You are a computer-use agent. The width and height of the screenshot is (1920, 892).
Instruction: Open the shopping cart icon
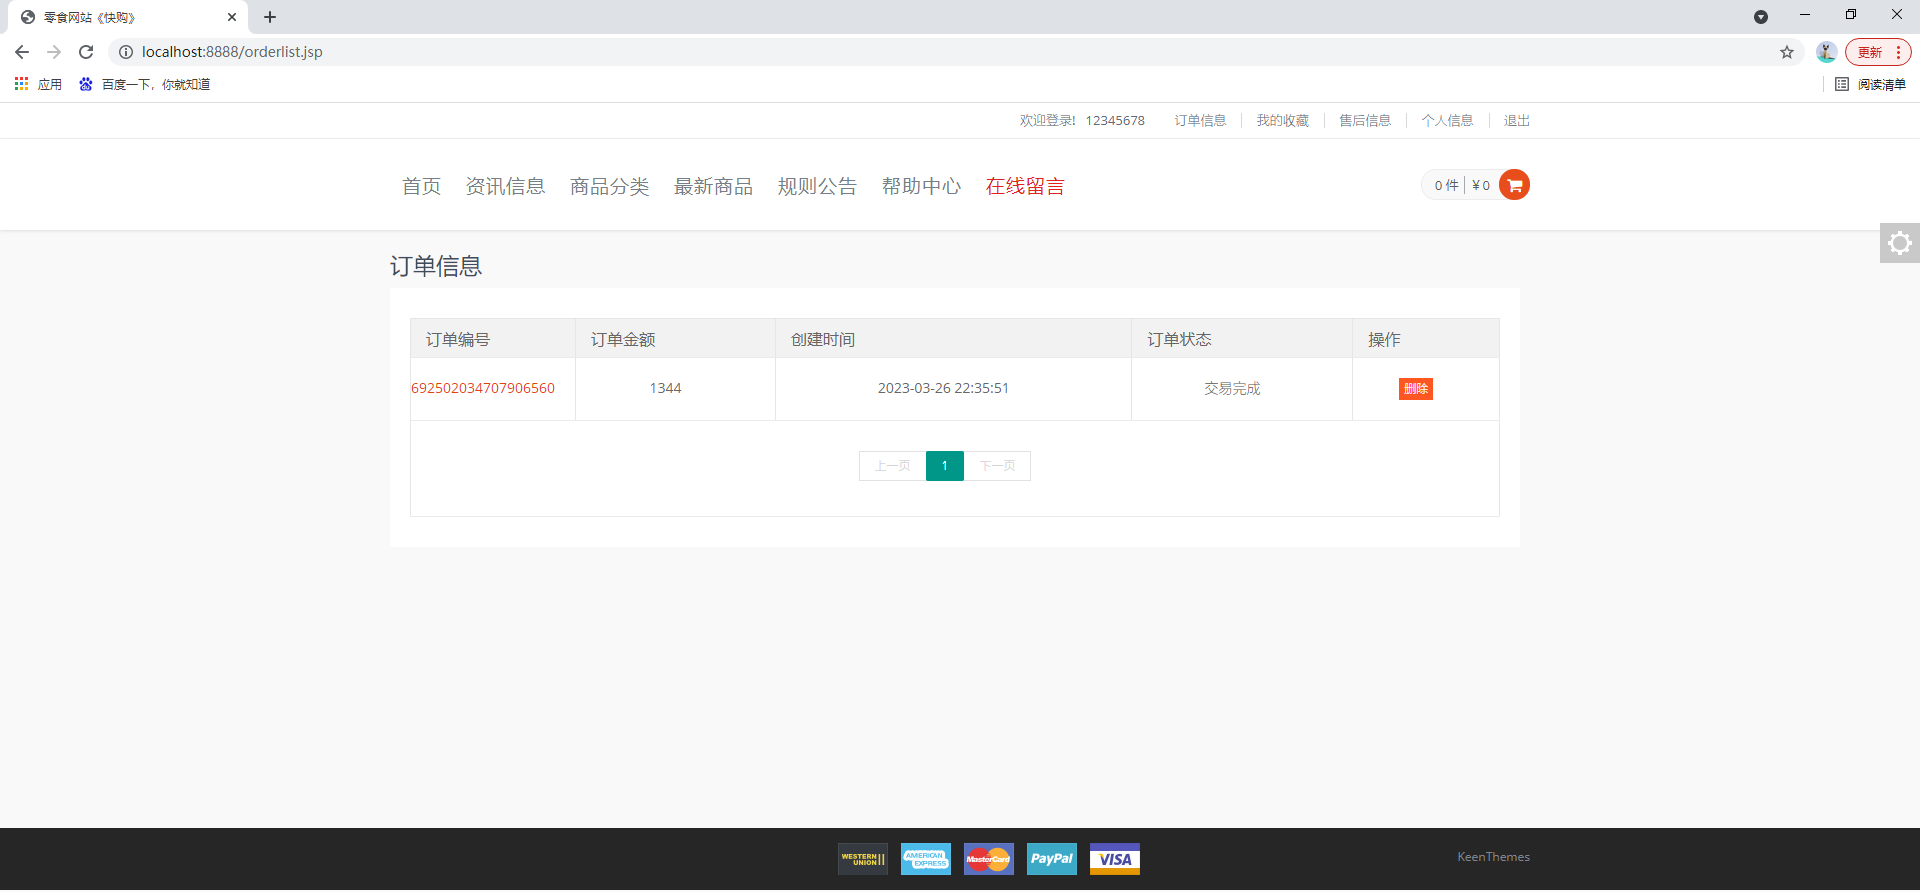click(x=1514, y=185)
